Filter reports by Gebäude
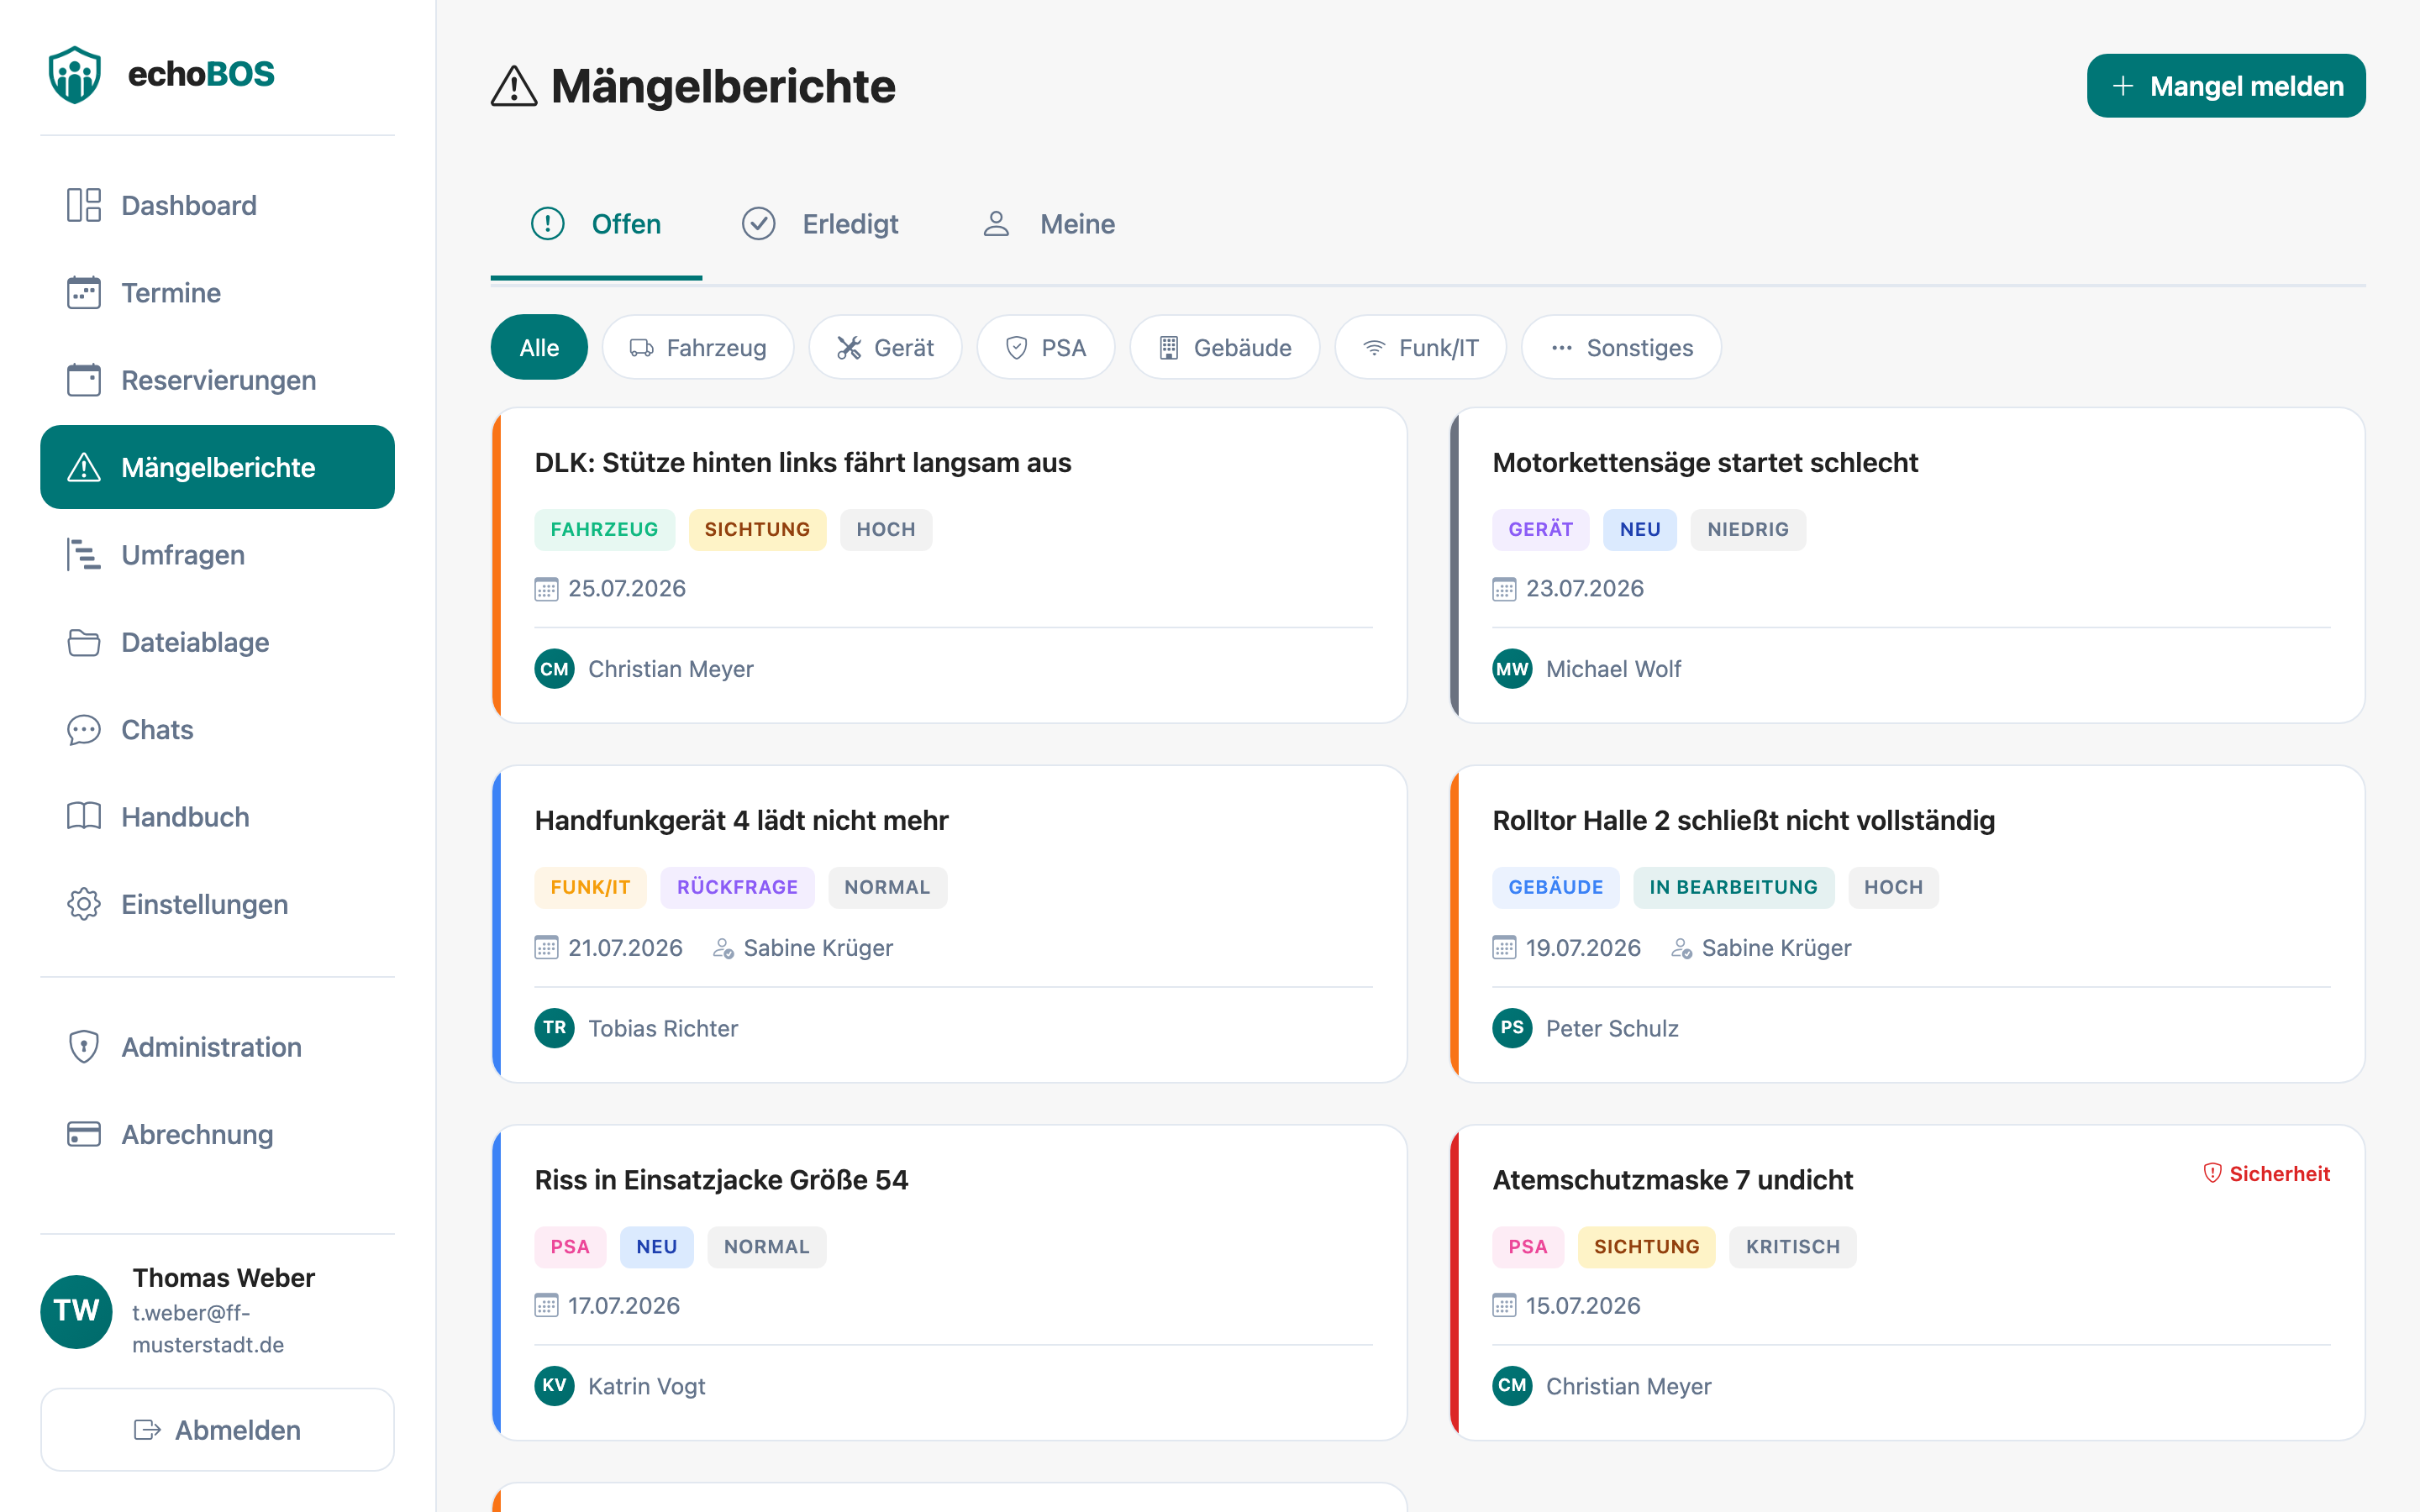The width and height of the screenshot is (2420, 1512). coord(1225,347)
